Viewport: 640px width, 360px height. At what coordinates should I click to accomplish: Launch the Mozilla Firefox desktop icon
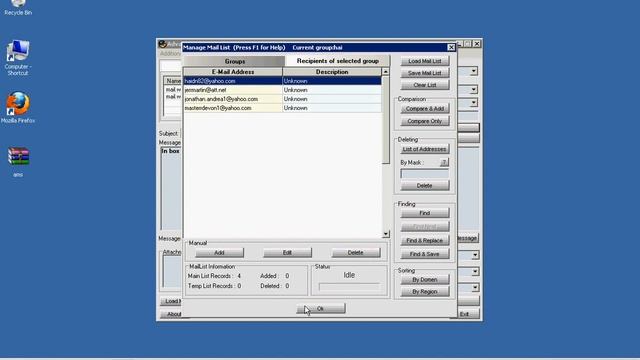[x=18, y=107]
